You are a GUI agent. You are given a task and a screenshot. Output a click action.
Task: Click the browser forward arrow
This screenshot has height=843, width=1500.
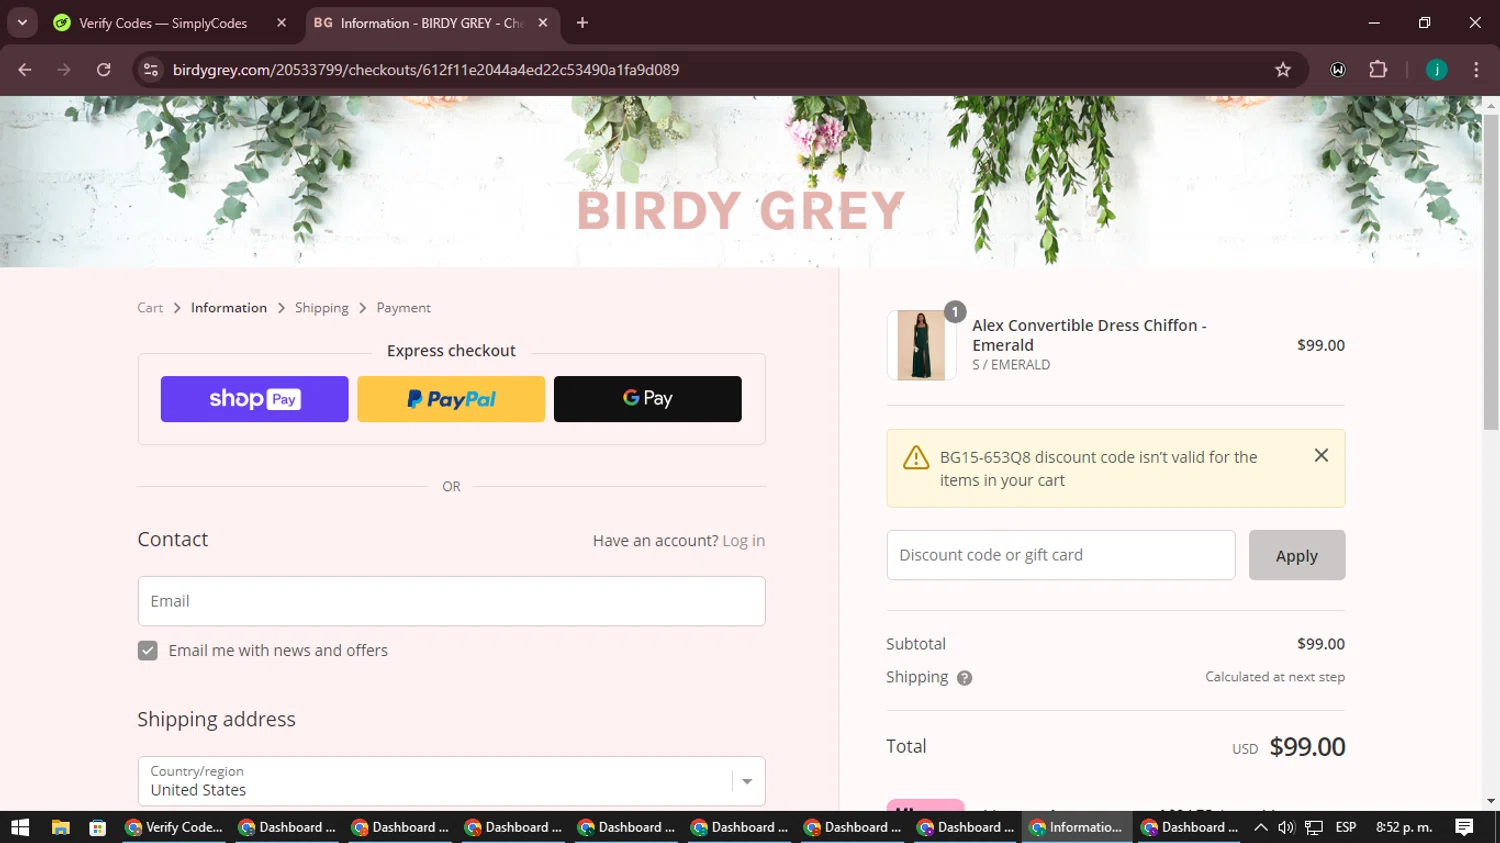[x=64, y=70]
